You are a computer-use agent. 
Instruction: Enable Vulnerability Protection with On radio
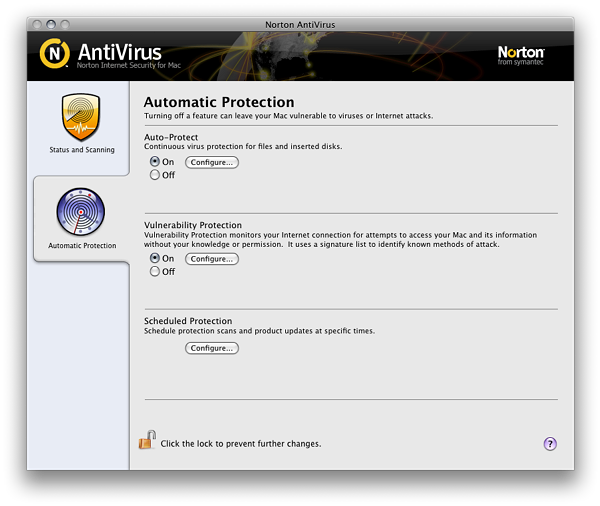[x=155, y=258]
